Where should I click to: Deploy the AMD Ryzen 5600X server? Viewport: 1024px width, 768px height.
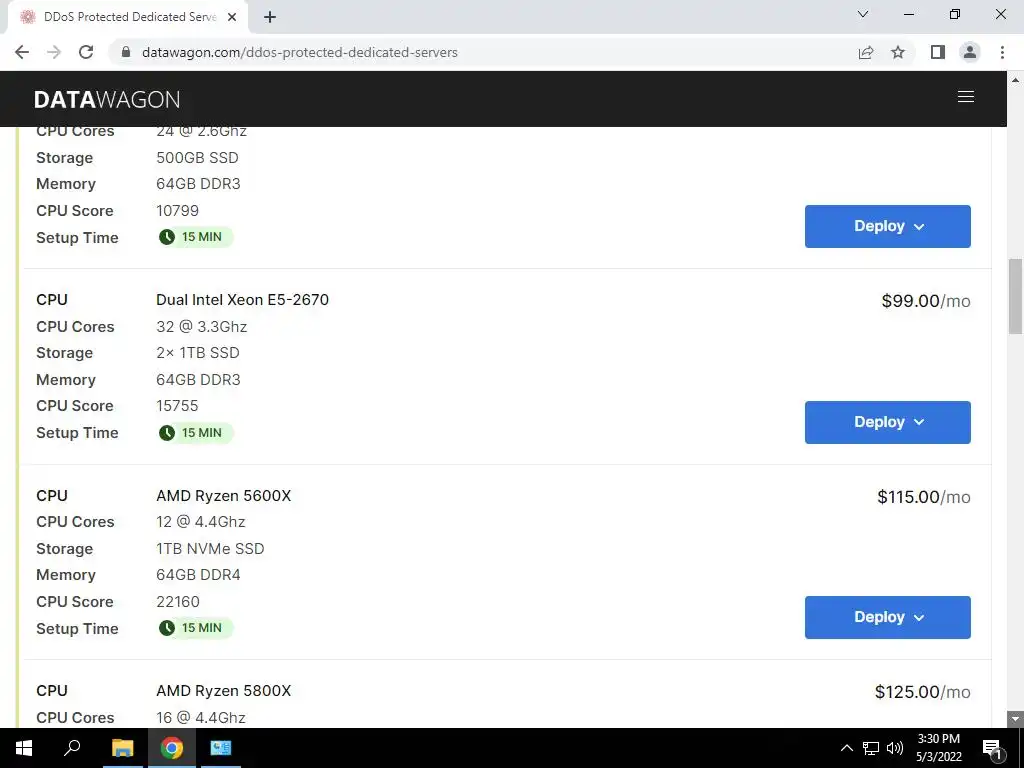(888, 617)
